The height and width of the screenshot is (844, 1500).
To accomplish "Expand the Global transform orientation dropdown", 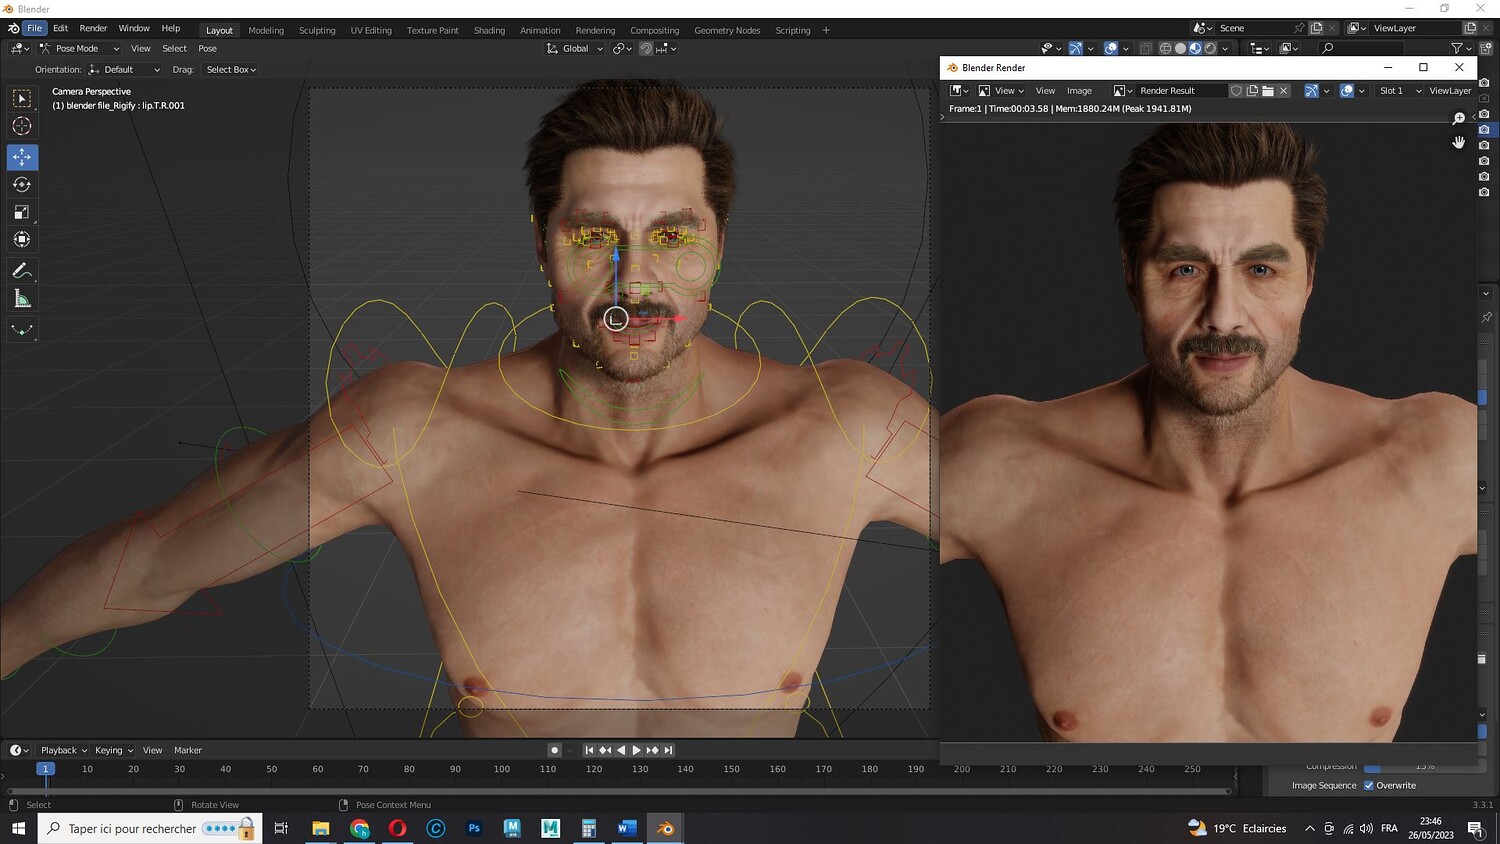I will tap(575, 49).
